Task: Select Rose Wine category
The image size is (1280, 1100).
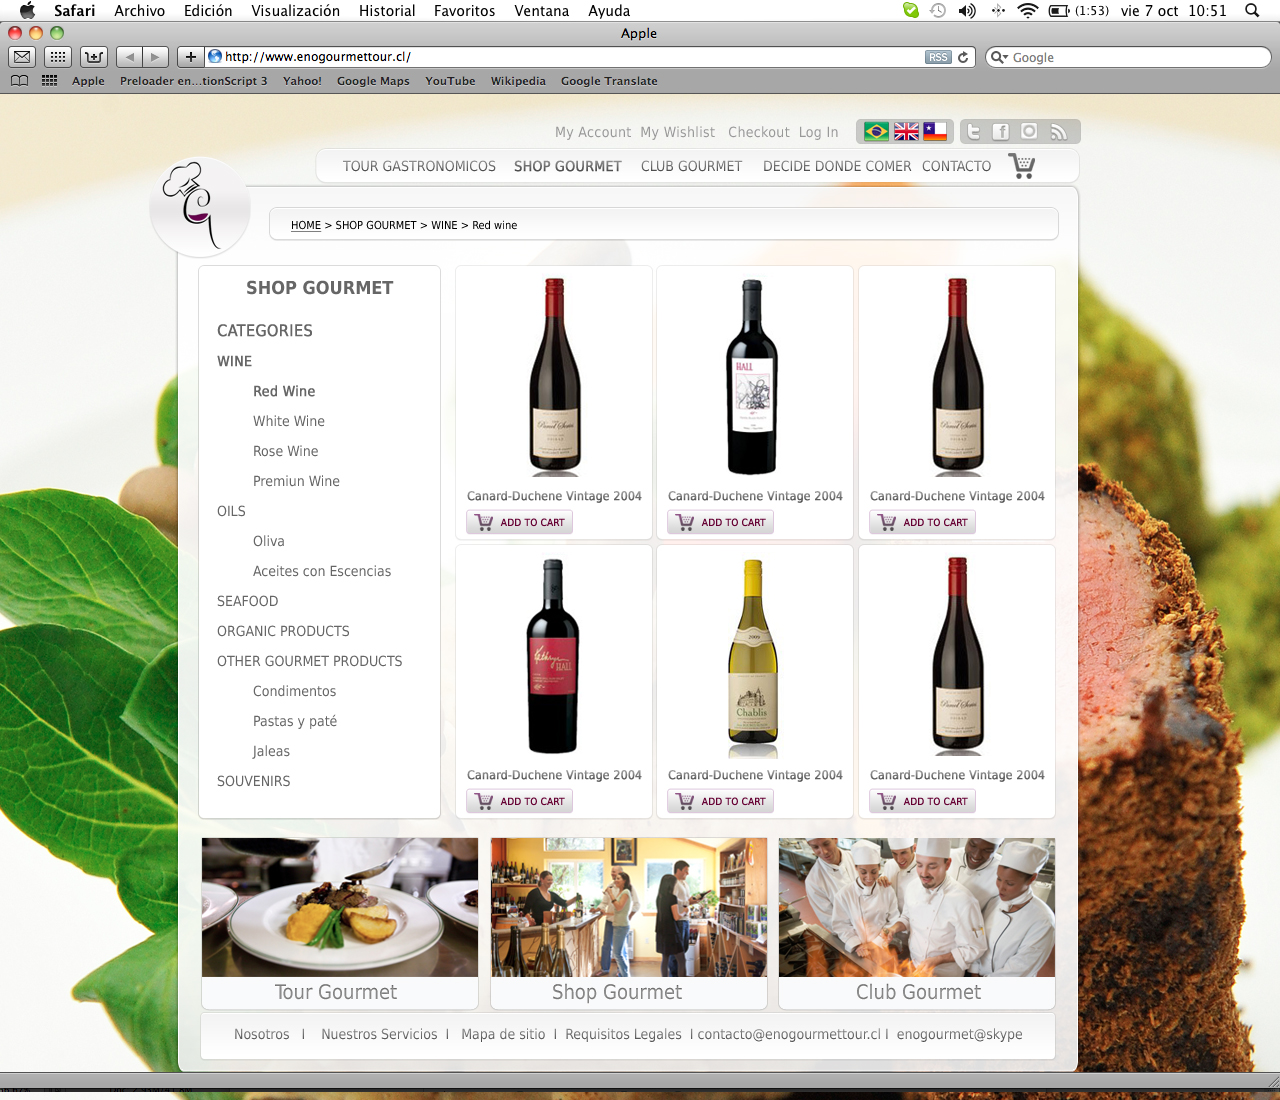Action: 285,451
